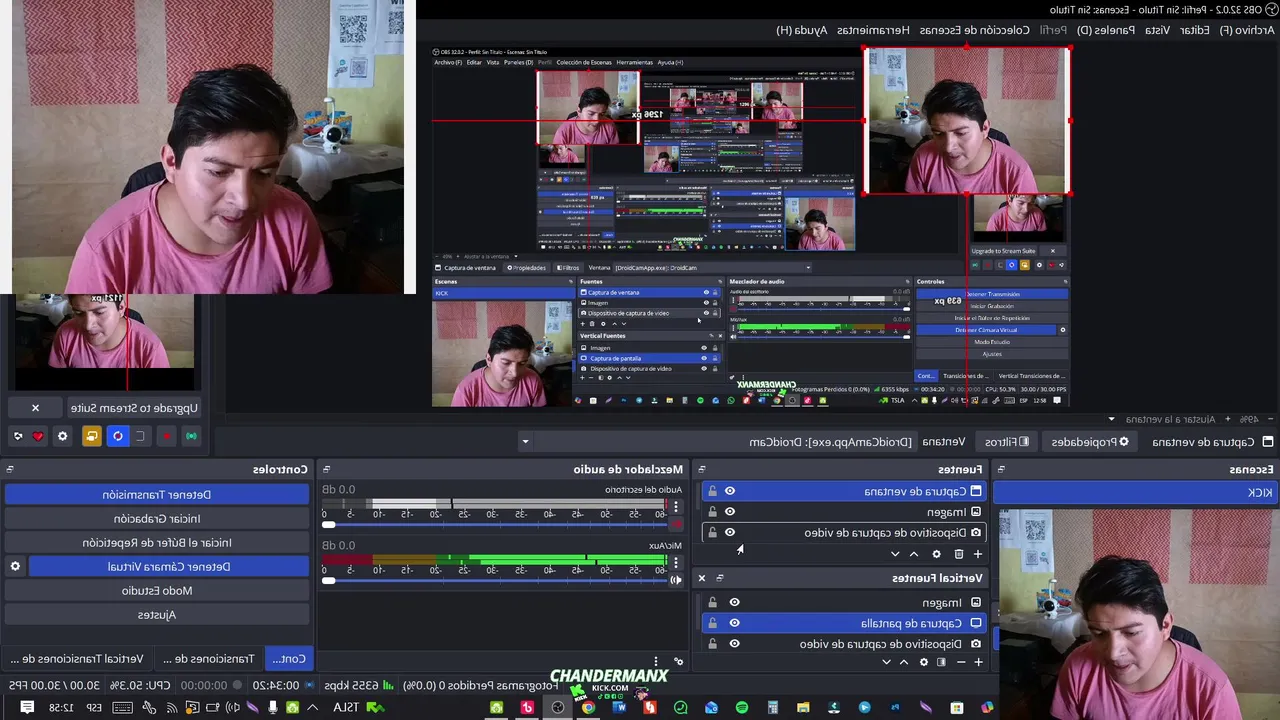The height and width of the screenshot is (720, 1280).
Task: Click the heart icon in Stream Suite toolbar
Action: point(38,436)
